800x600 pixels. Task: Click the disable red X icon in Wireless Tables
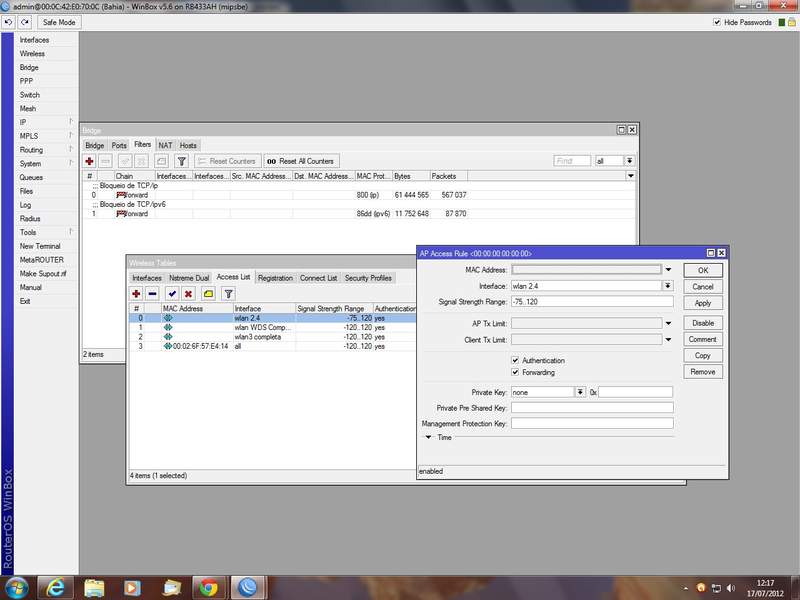coord(188,294)
